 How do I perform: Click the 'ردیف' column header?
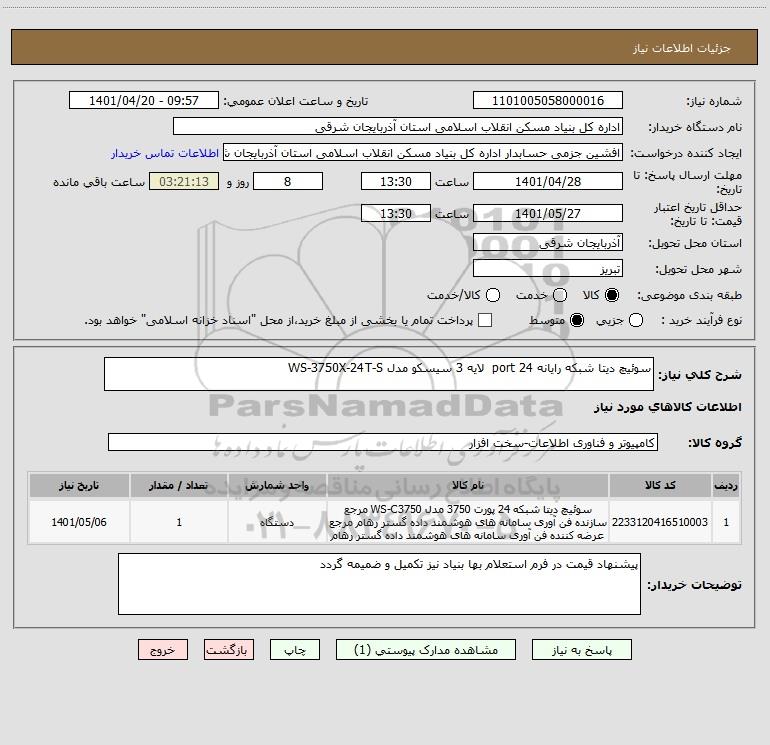point(726,485)
